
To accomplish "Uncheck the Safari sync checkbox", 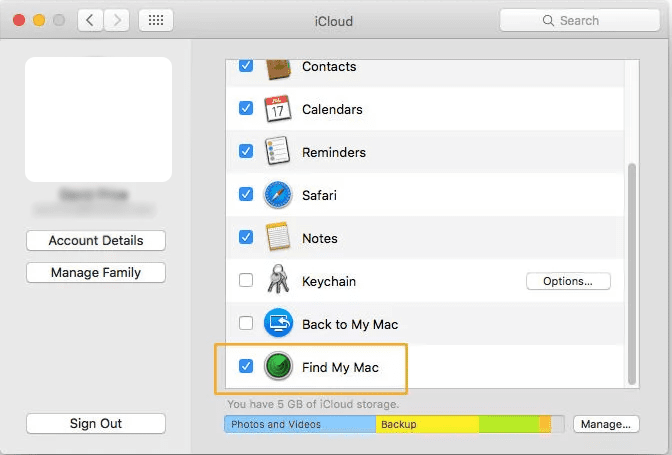I will click(246, 195).
